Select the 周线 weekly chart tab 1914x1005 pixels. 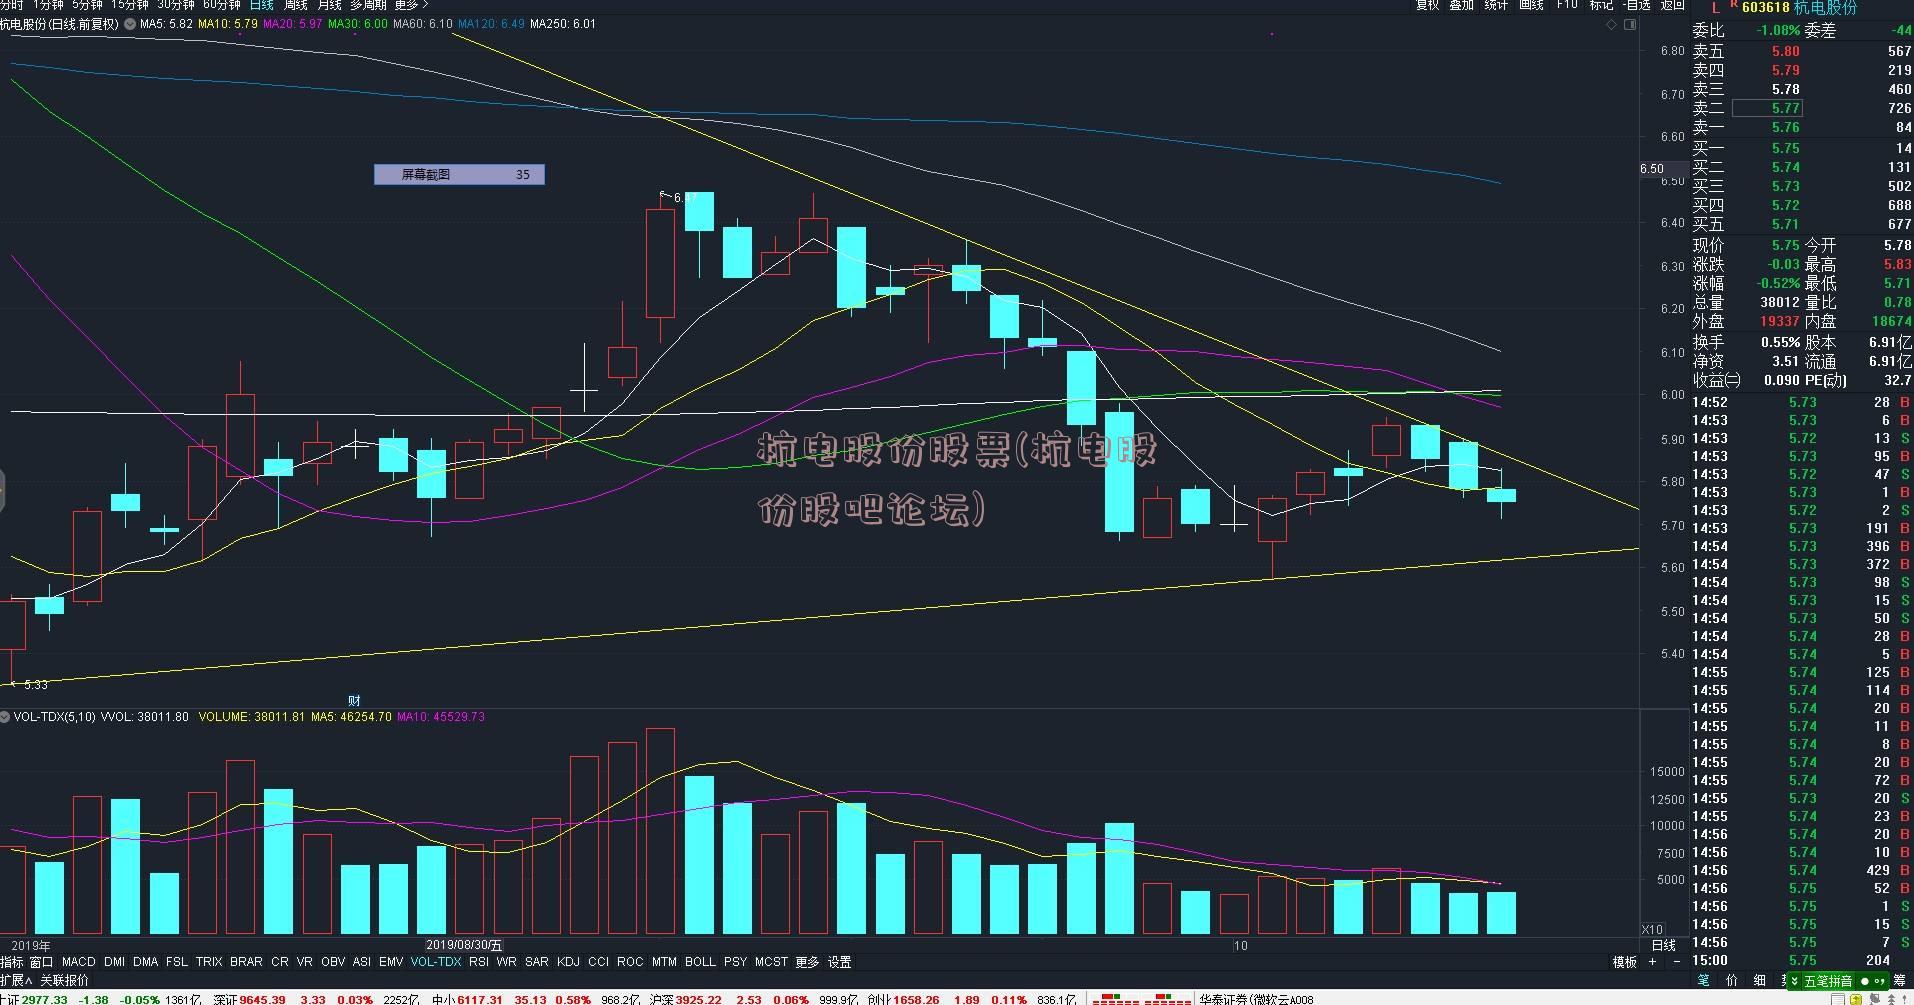point(296,5)
